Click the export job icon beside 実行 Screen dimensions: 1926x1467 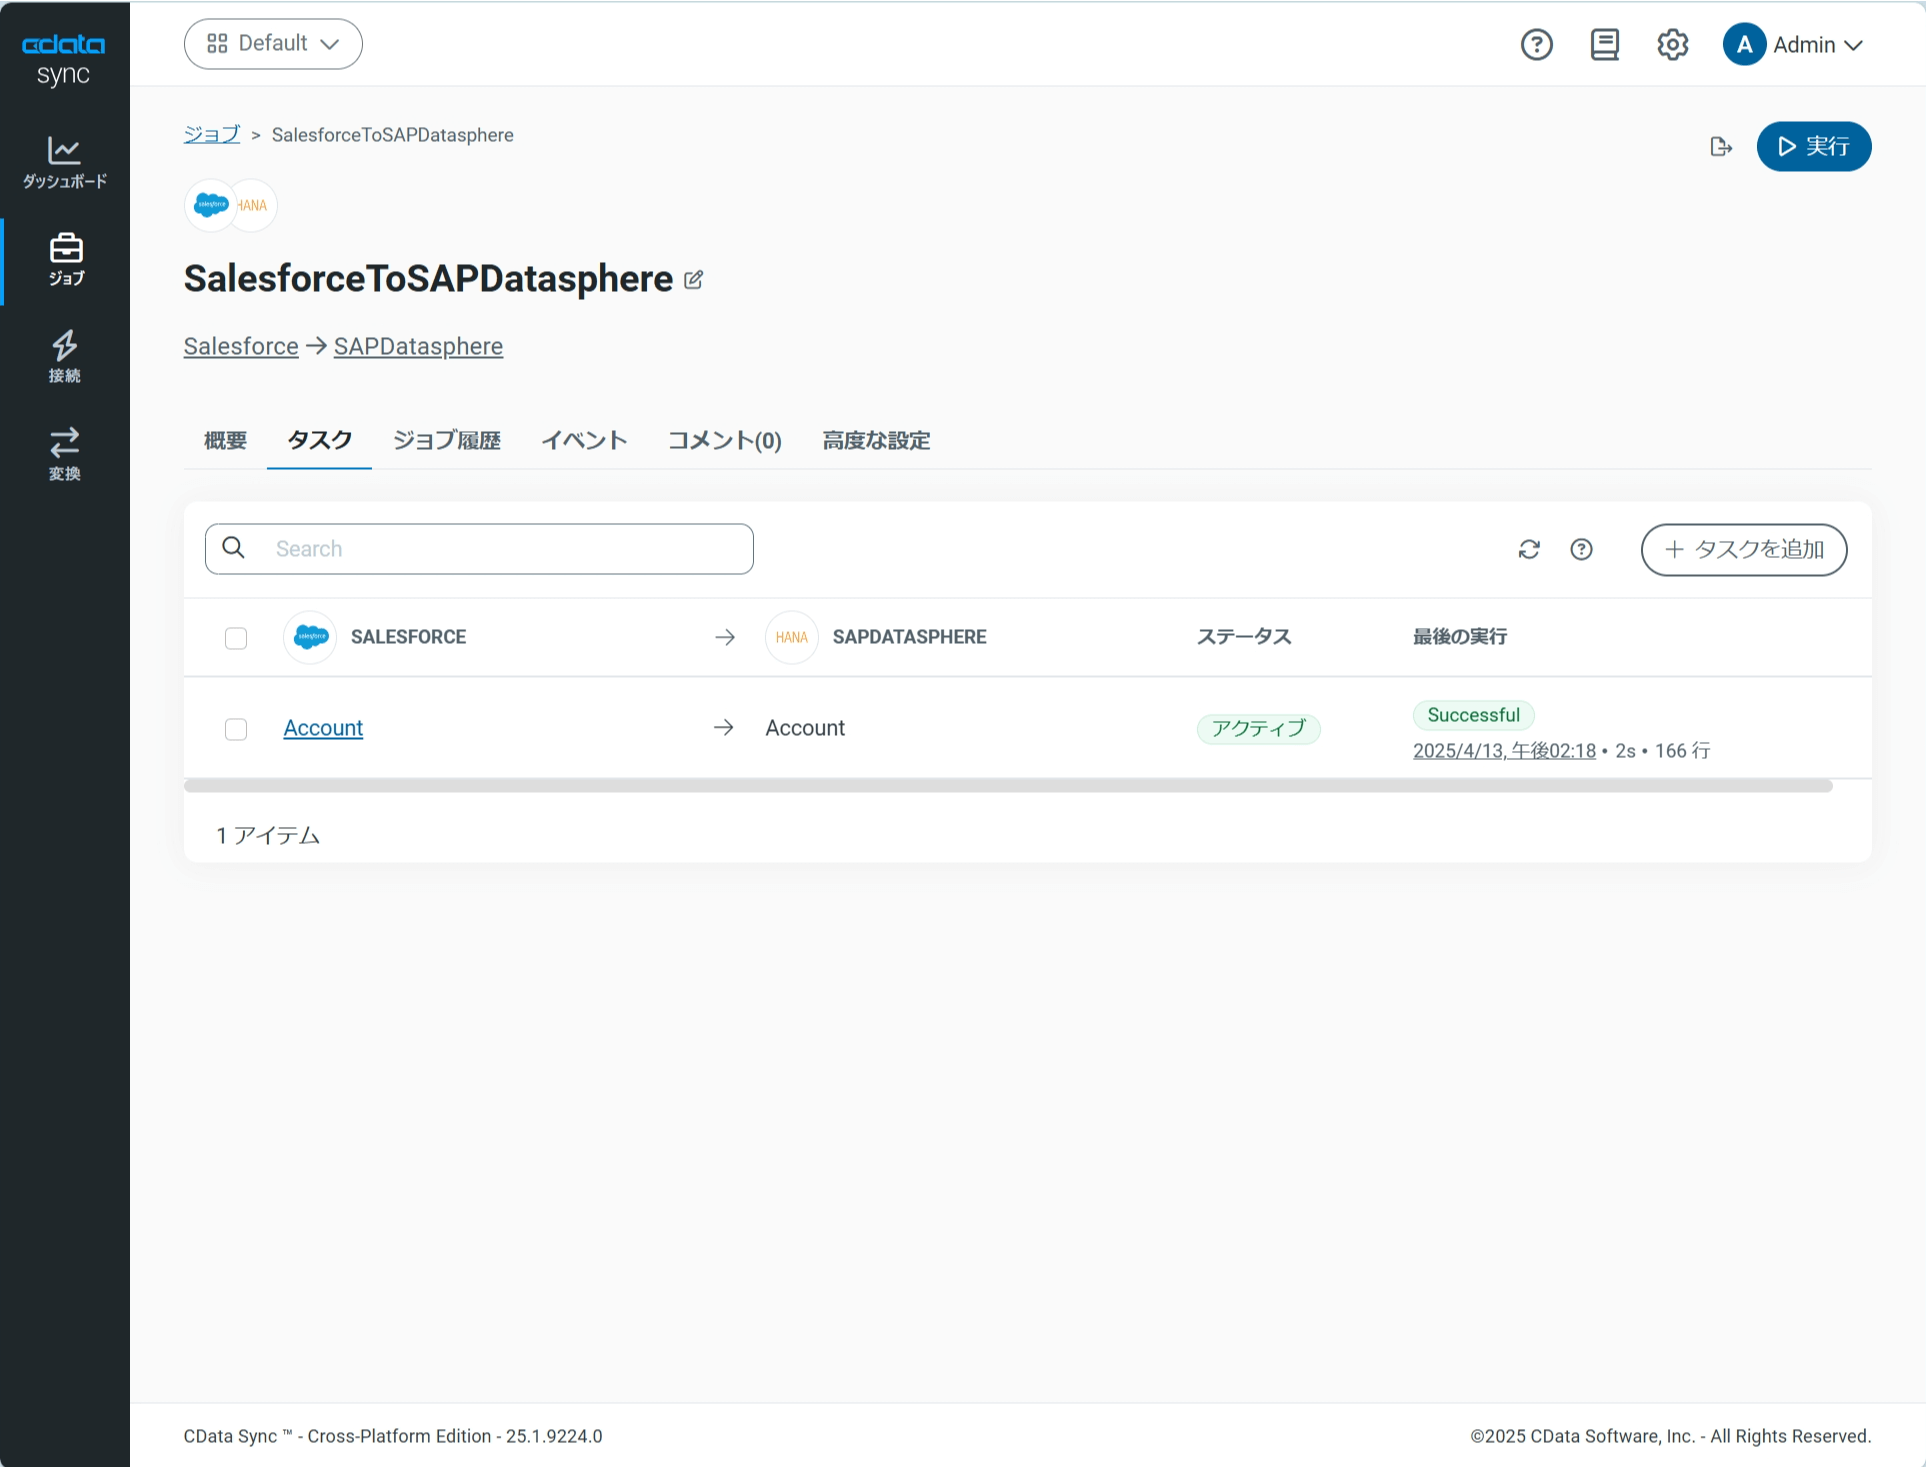click(x=1720, y=147)
